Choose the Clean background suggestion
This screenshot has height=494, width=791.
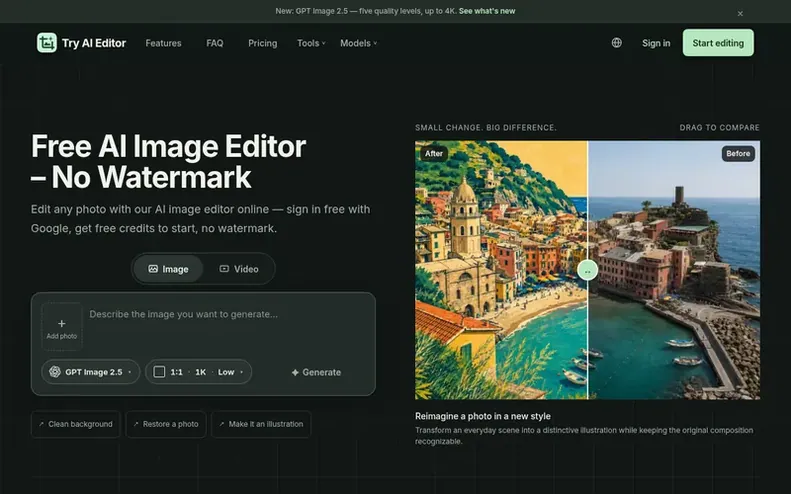click(x=76, y=424)
